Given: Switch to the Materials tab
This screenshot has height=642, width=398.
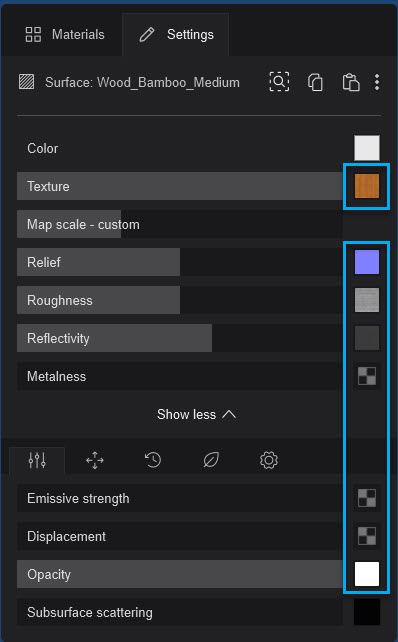Looking at the screenshot, I should click(65, 34).
